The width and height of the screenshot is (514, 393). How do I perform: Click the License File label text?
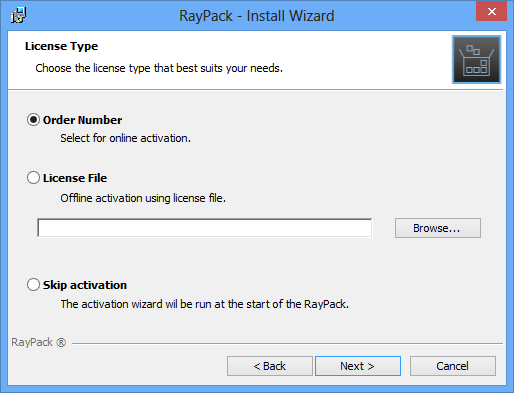75,178
